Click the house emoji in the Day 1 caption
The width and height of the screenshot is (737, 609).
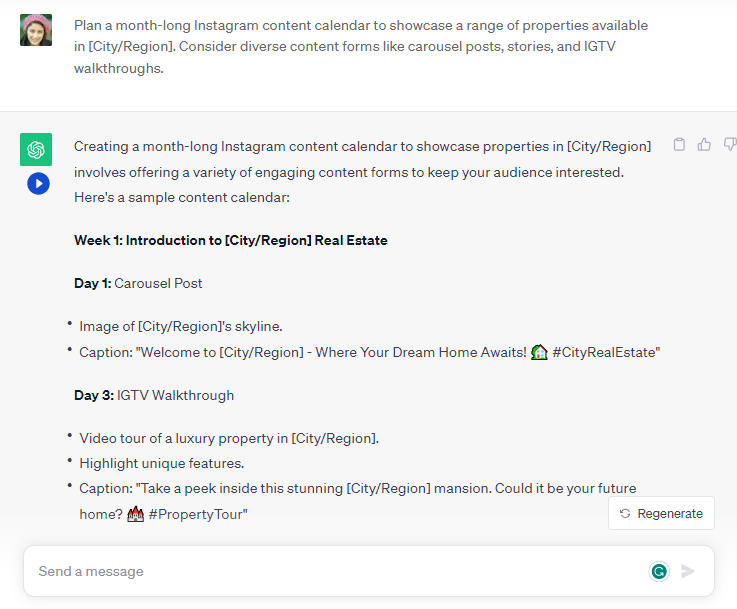tap(539, 352)
